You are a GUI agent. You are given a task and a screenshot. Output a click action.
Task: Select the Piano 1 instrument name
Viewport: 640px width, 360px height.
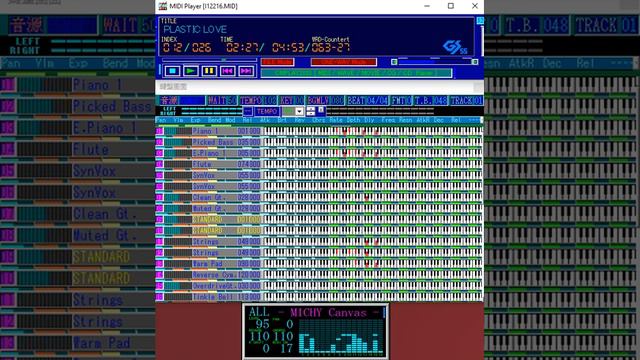(205, 131)
